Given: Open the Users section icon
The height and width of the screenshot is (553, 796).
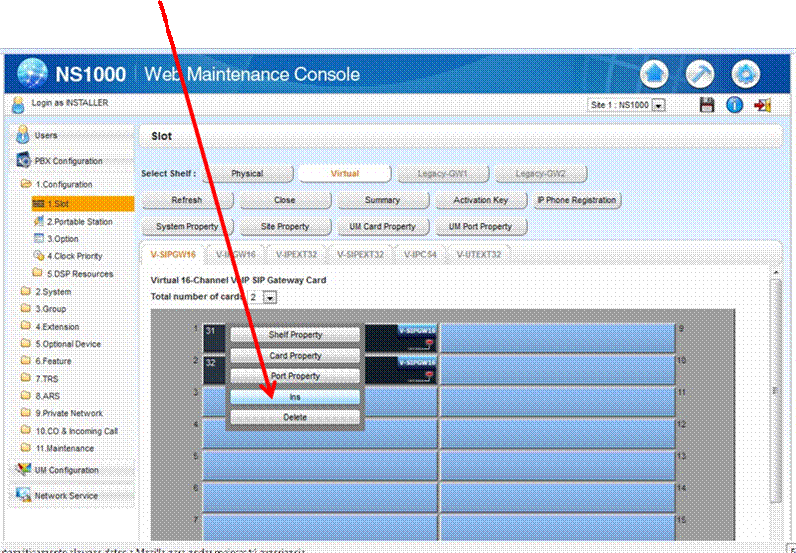Looking at the screenshot, I should (x=23, y=136).
